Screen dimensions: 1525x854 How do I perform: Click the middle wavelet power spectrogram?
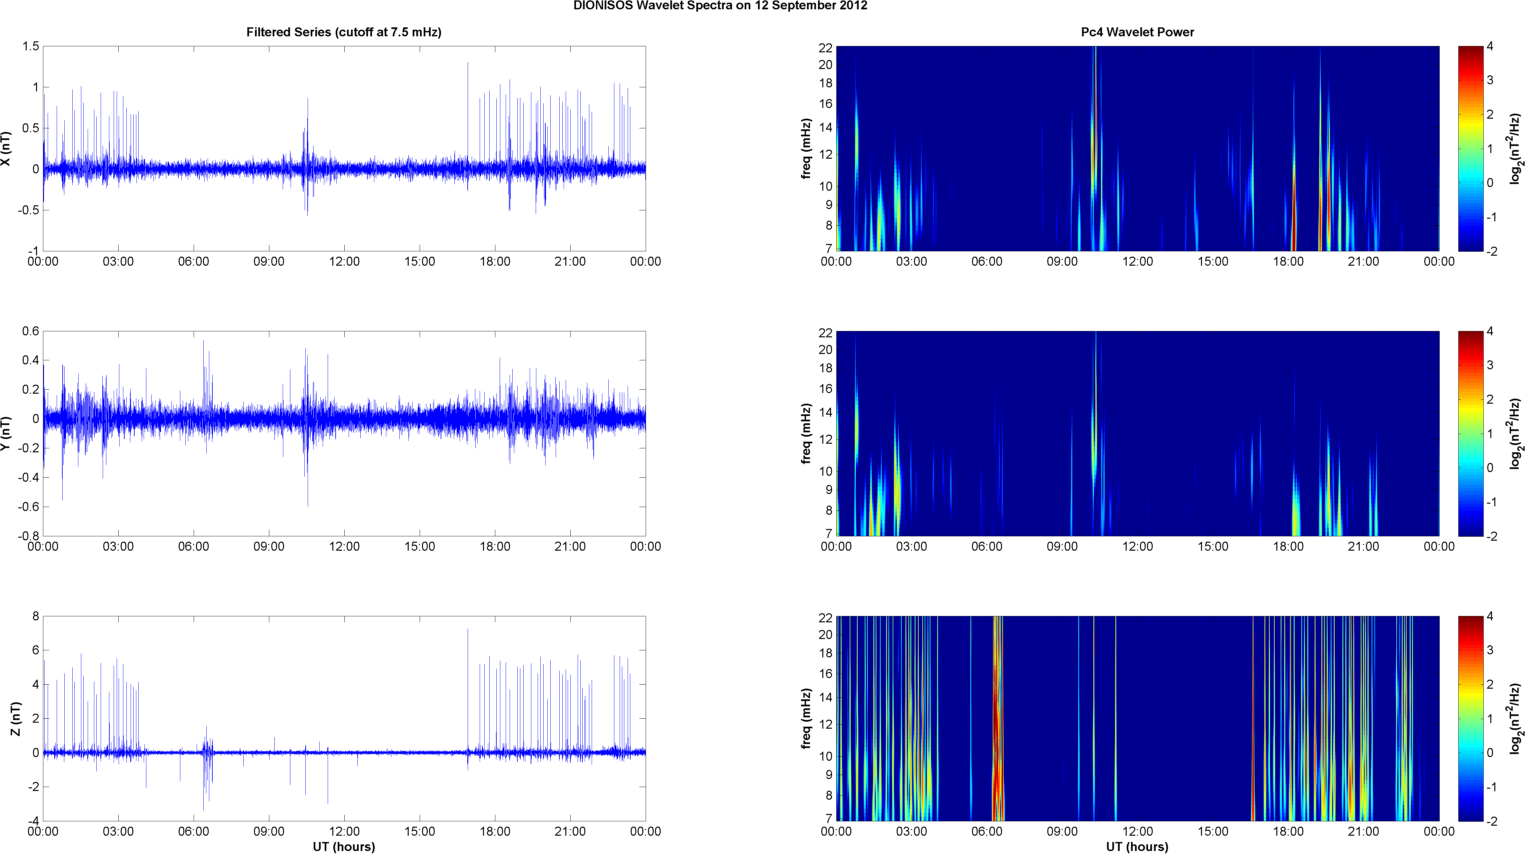[x=1137, y=433]
